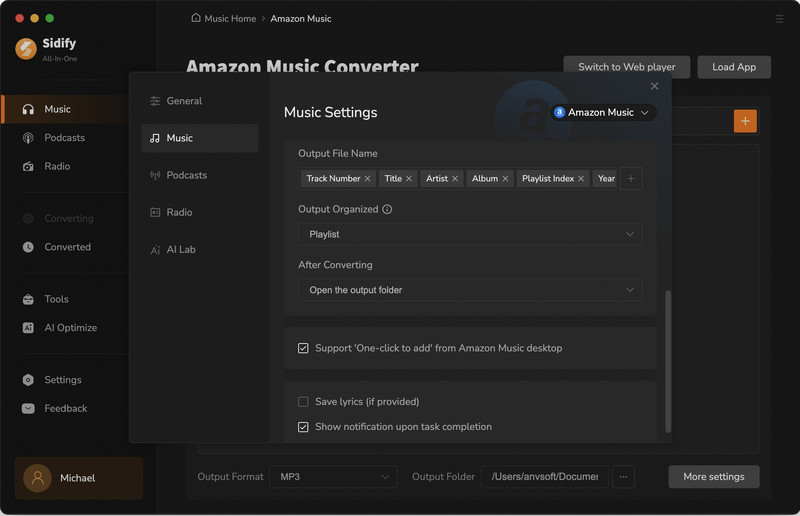Remove the Album tag from file name

click(505, 179)
